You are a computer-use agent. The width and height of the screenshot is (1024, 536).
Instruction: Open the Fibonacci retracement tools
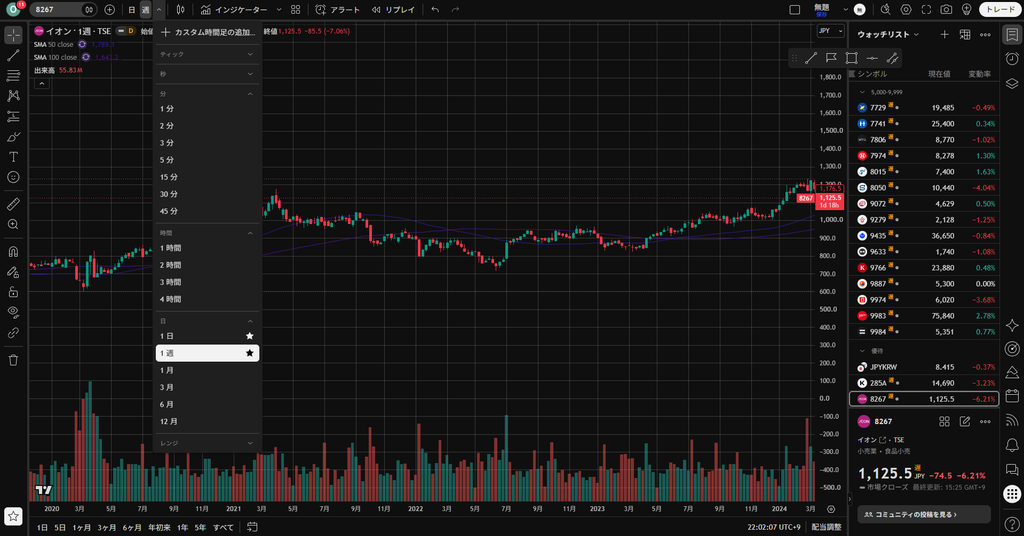coord(13,76)
